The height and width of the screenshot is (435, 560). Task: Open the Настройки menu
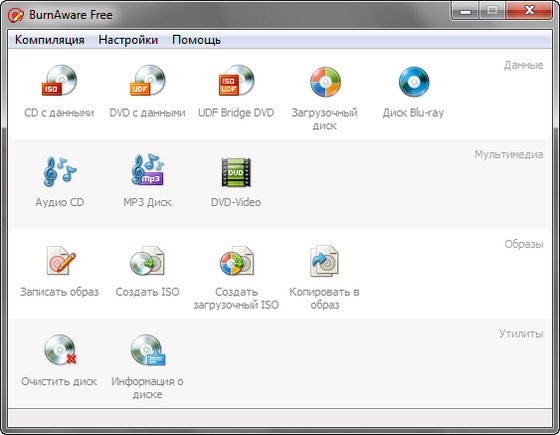tap(128, 40)
